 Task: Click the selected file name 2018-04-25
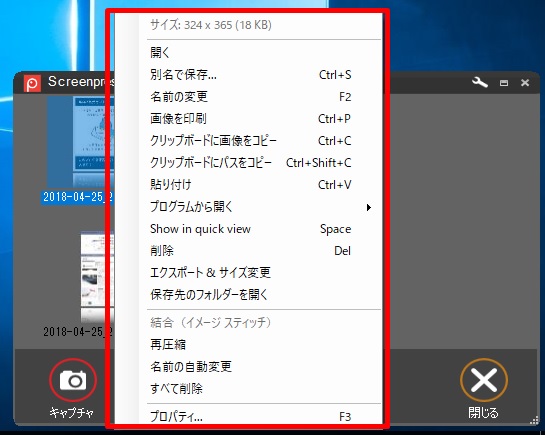(x=77, y=197)
